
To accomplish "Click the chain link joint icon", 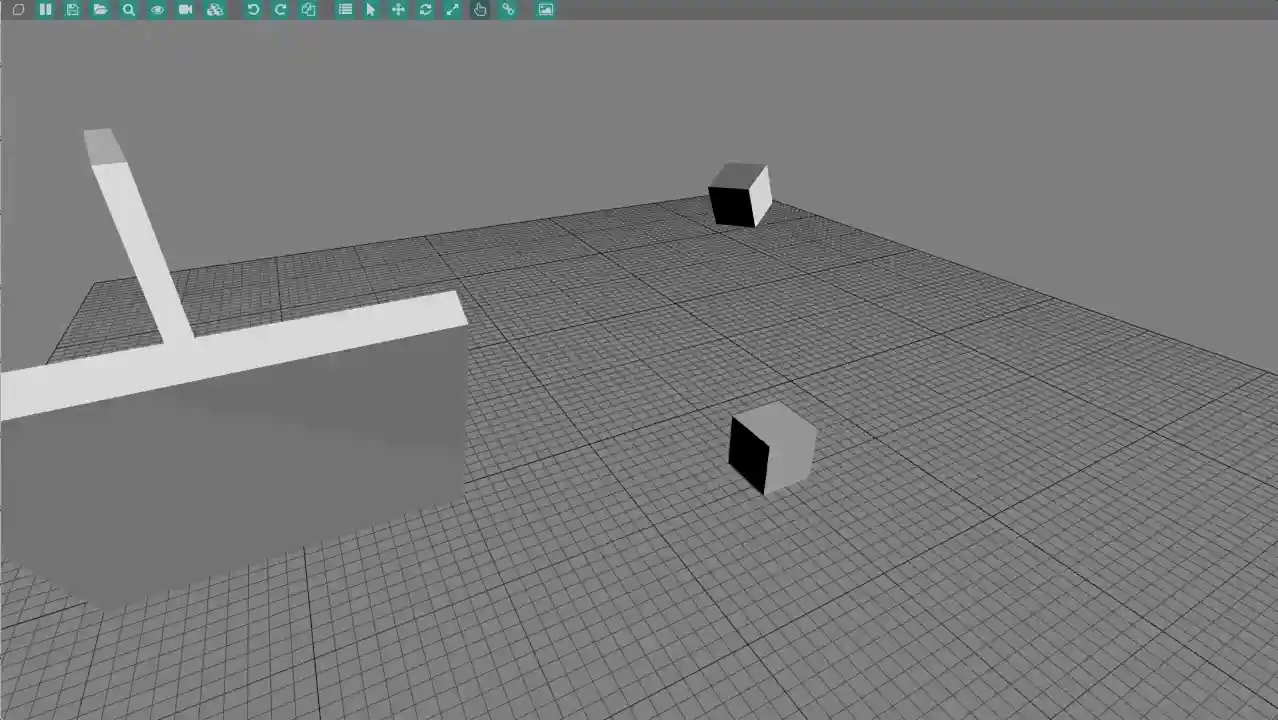I will pyautogui.click(x=508, y=9).
